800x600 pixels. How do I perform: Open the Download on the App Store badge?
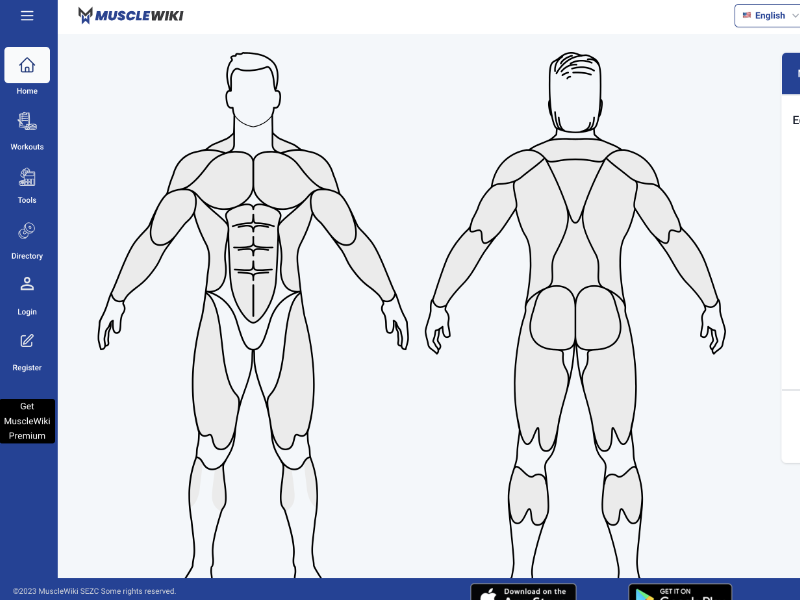tap(523, 592)
